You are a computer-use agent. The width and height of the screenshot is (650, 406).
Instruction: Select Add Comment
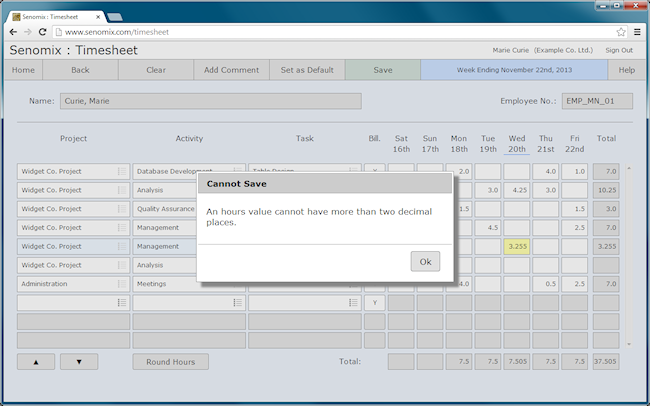coord(231,70)
